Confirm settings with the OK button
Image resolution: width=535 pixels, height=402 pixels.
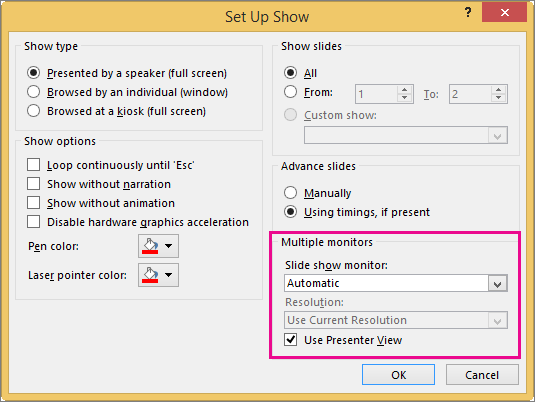click(x=398, y=375)
